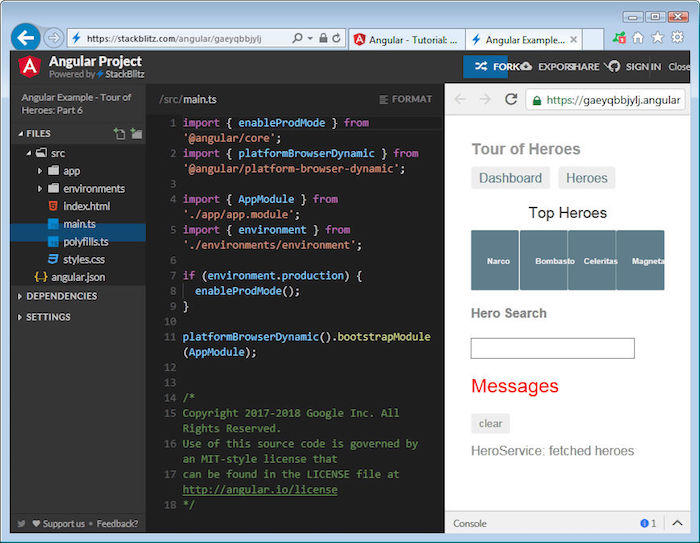Image resolution: width=700 pixels, height=543 pixels.
Task: Click the FORMAT button in the editor
Action: click(405, 99)
